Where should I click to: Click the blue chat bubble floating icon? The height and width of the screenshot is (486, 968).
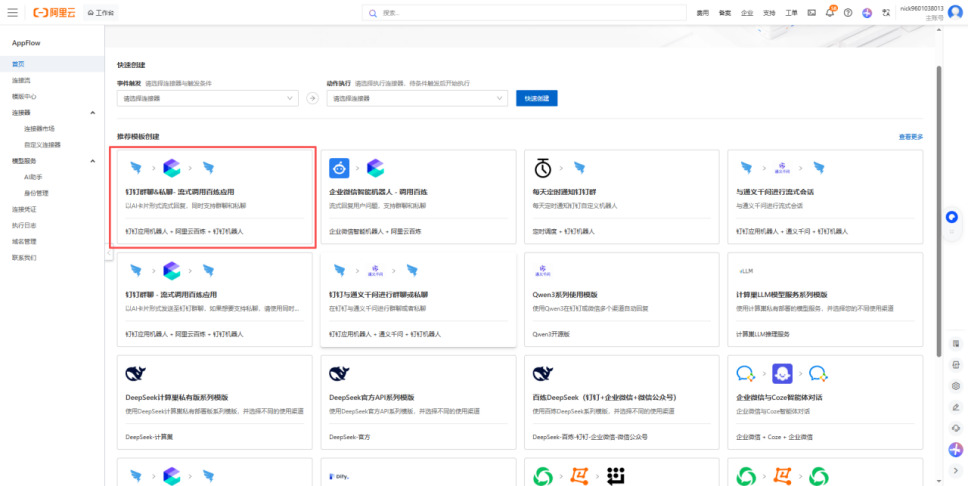(952, 217)
